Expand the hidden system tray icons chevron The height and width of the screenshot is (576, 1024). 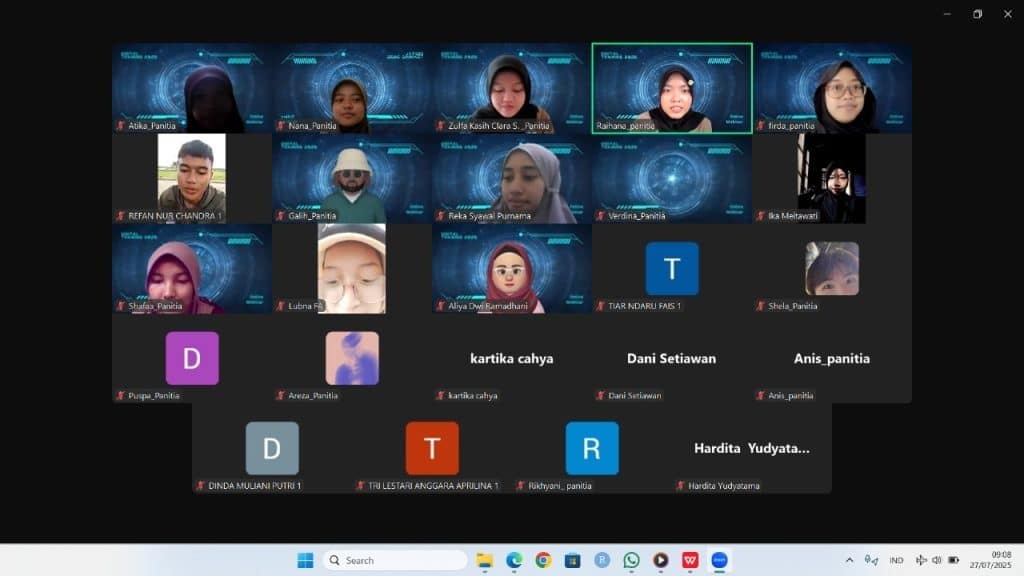point(849,560)
